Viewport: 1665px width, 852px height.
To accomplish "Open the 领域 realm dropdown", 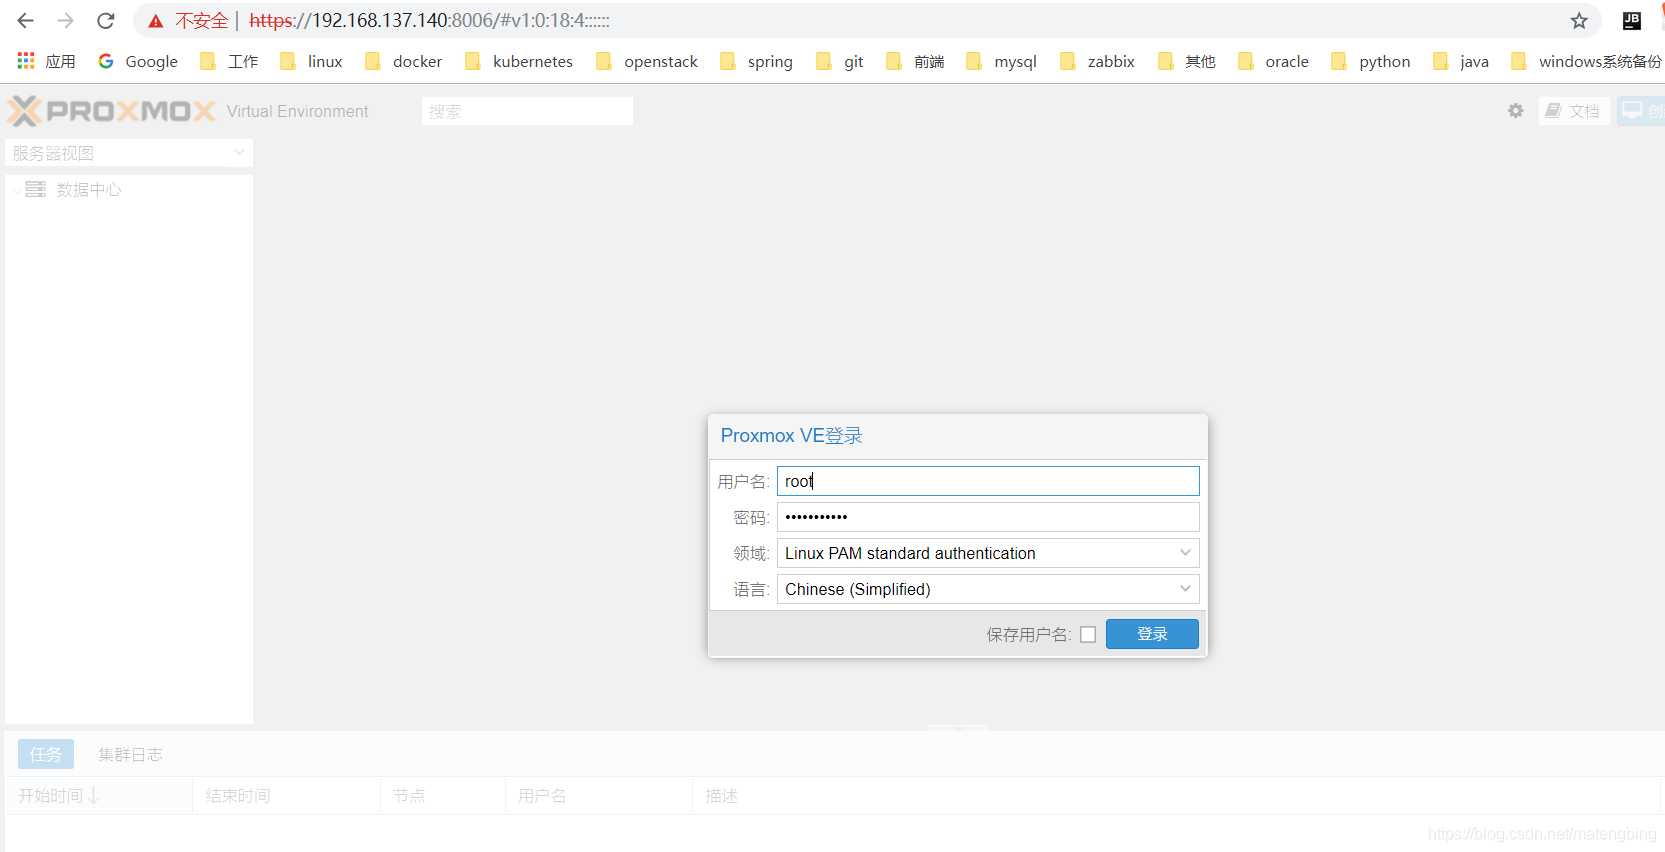I will [x=988, y=553].
